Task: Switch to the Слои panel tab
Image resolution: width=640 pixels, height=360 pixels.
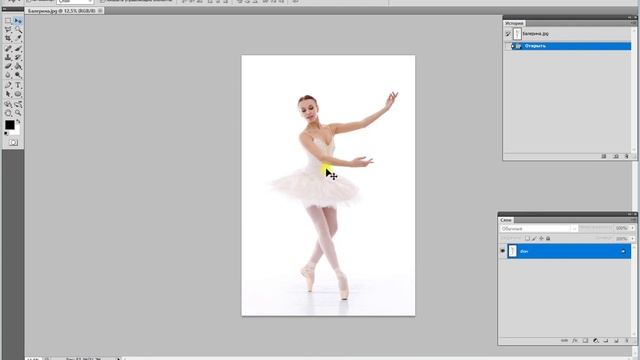Action: pos(506,220)
